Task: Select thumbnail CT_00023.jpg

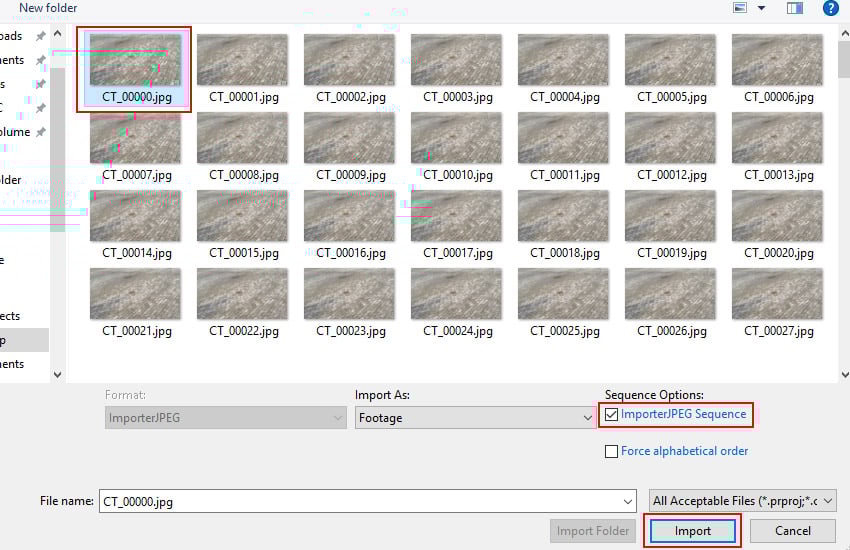Action: [349, 294]
